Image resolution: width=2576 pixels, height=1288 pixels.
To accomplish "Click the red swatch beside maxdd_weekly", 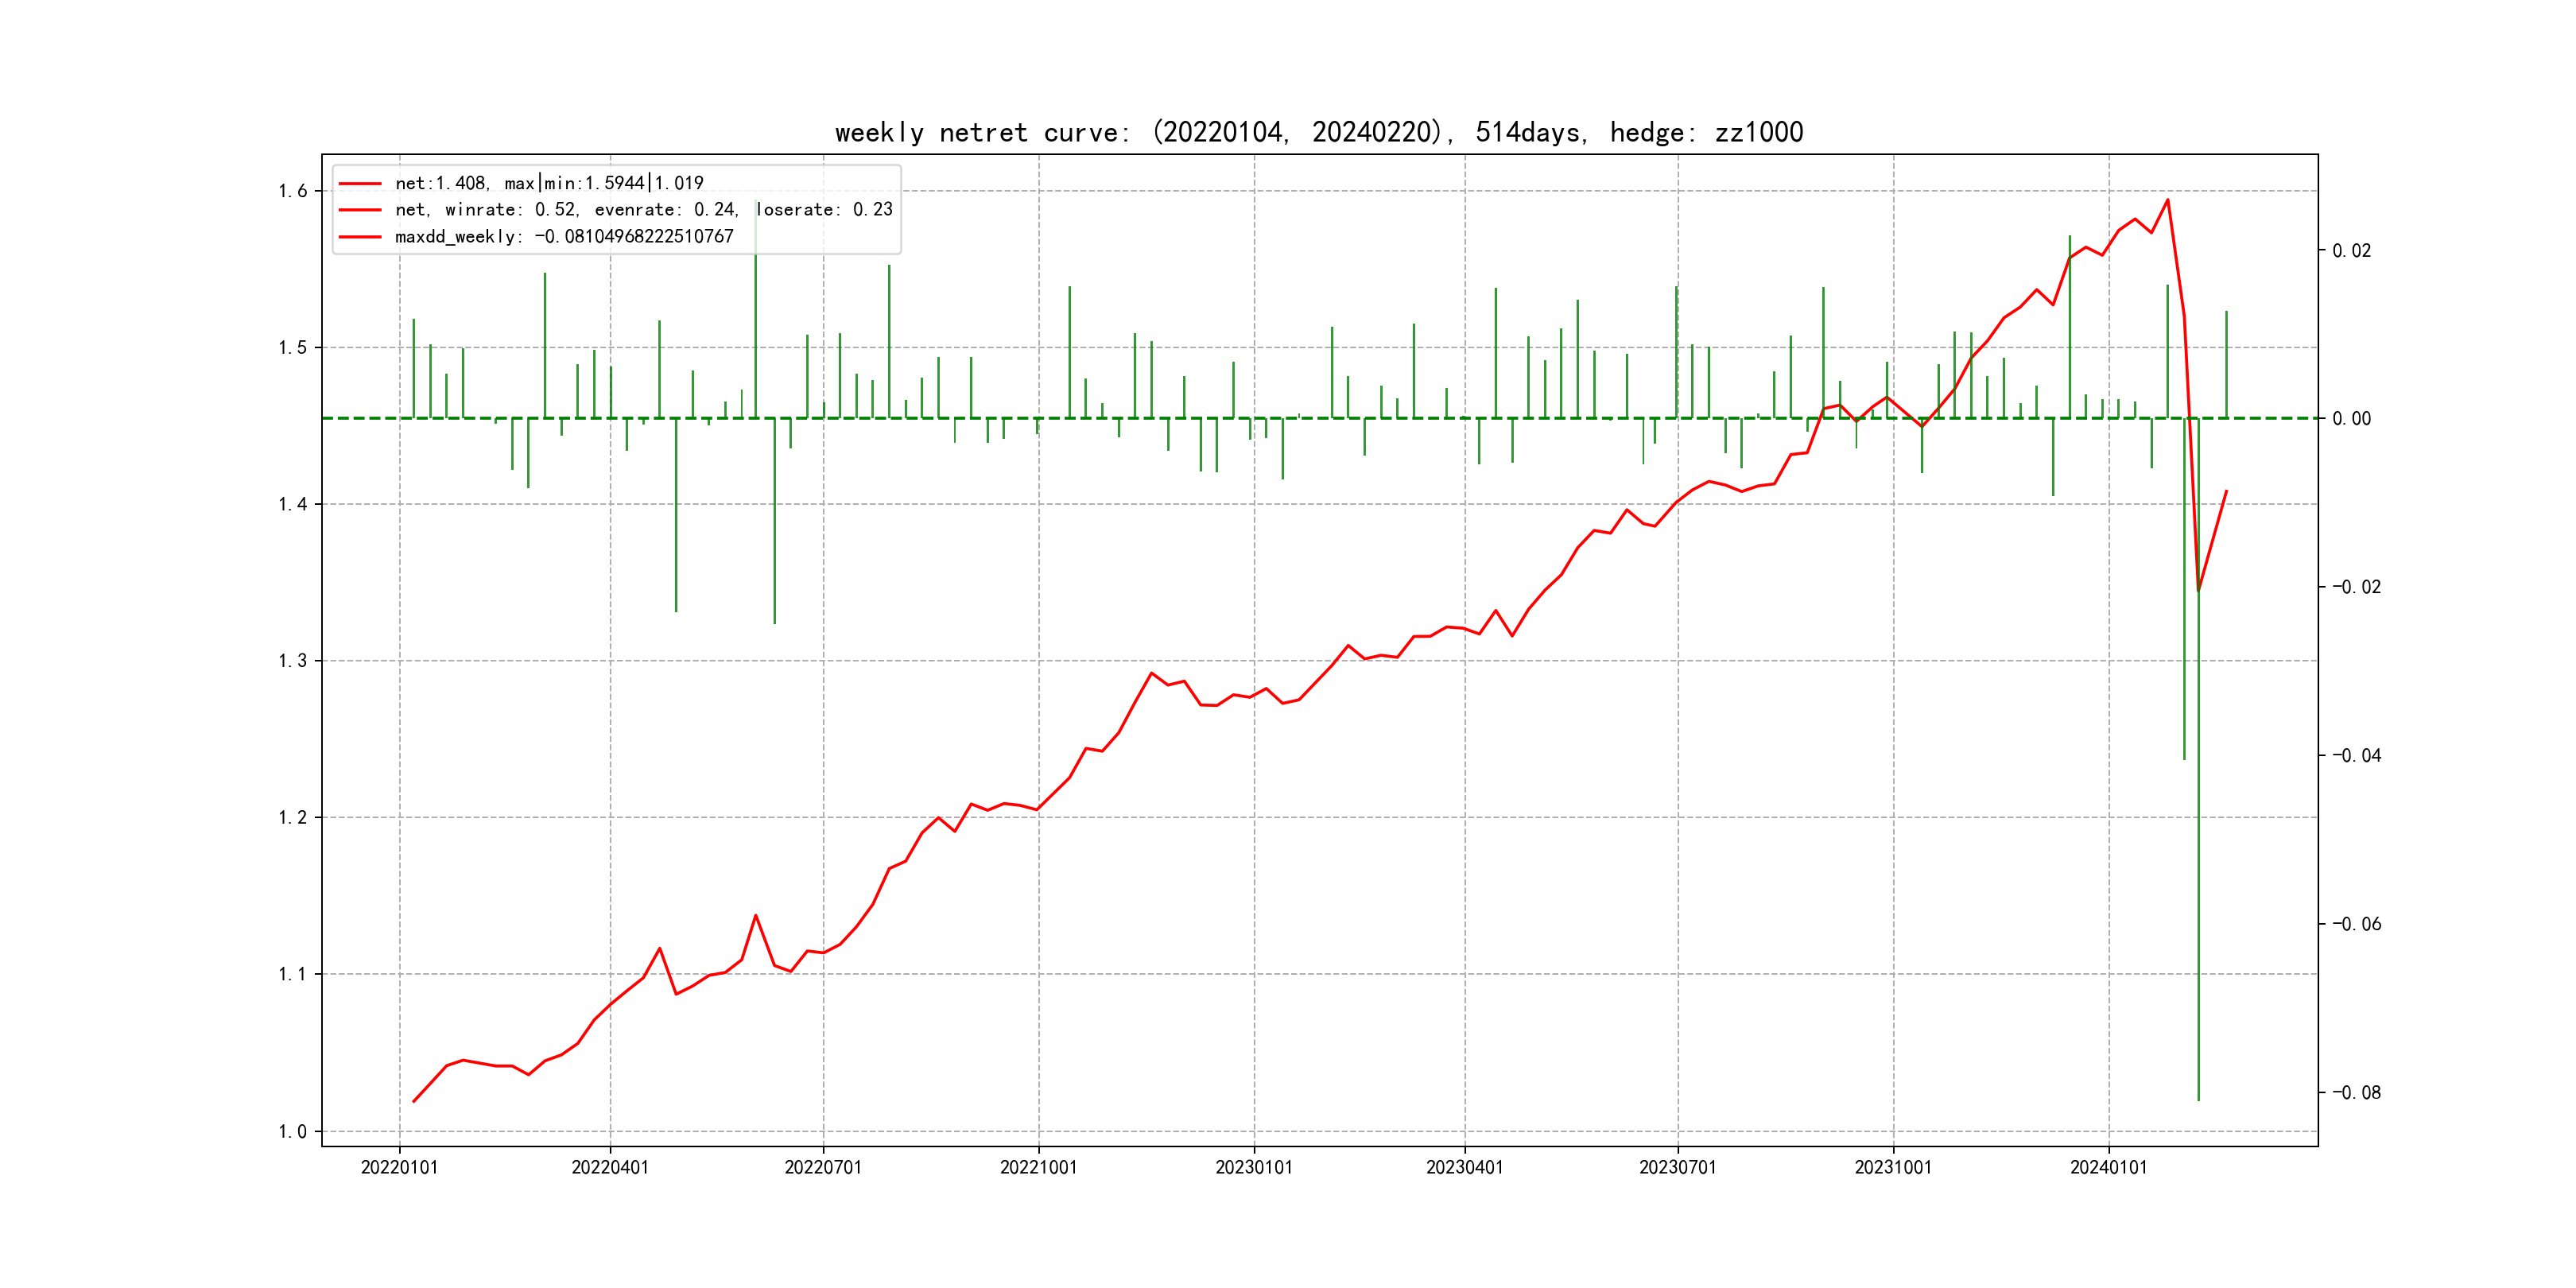I will (360, 237).
